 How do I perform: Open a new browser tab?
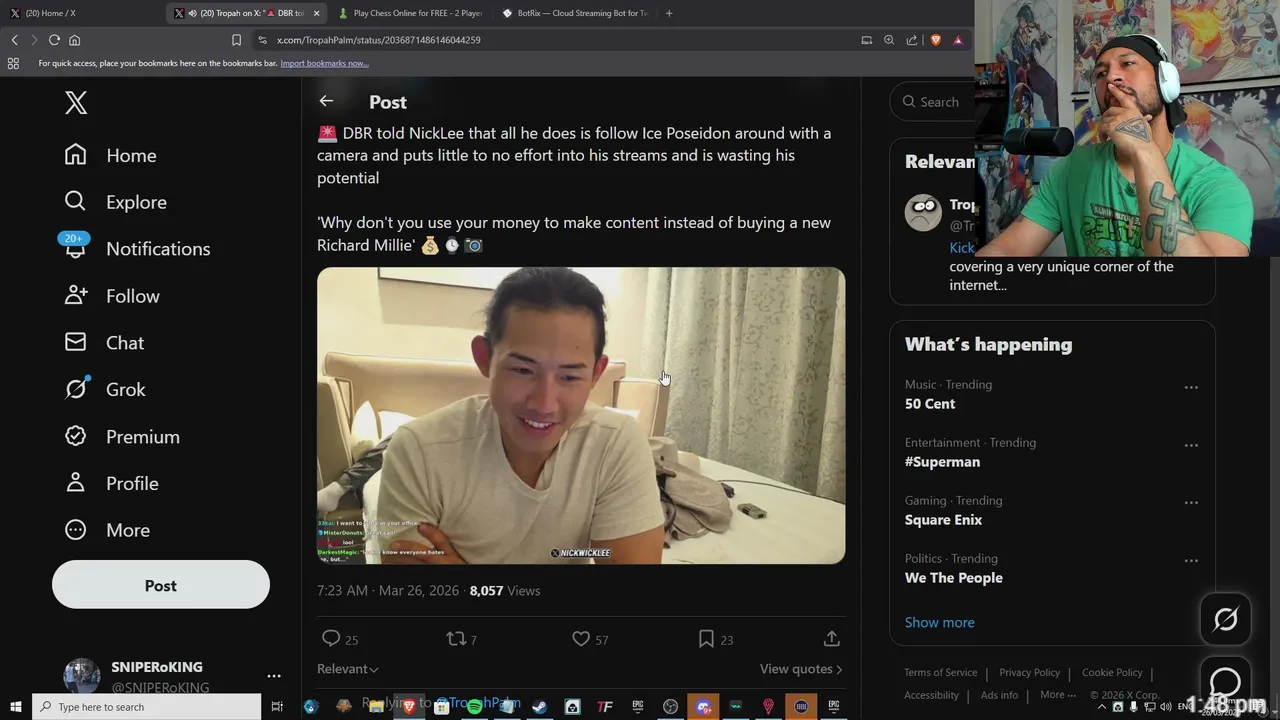669,13
